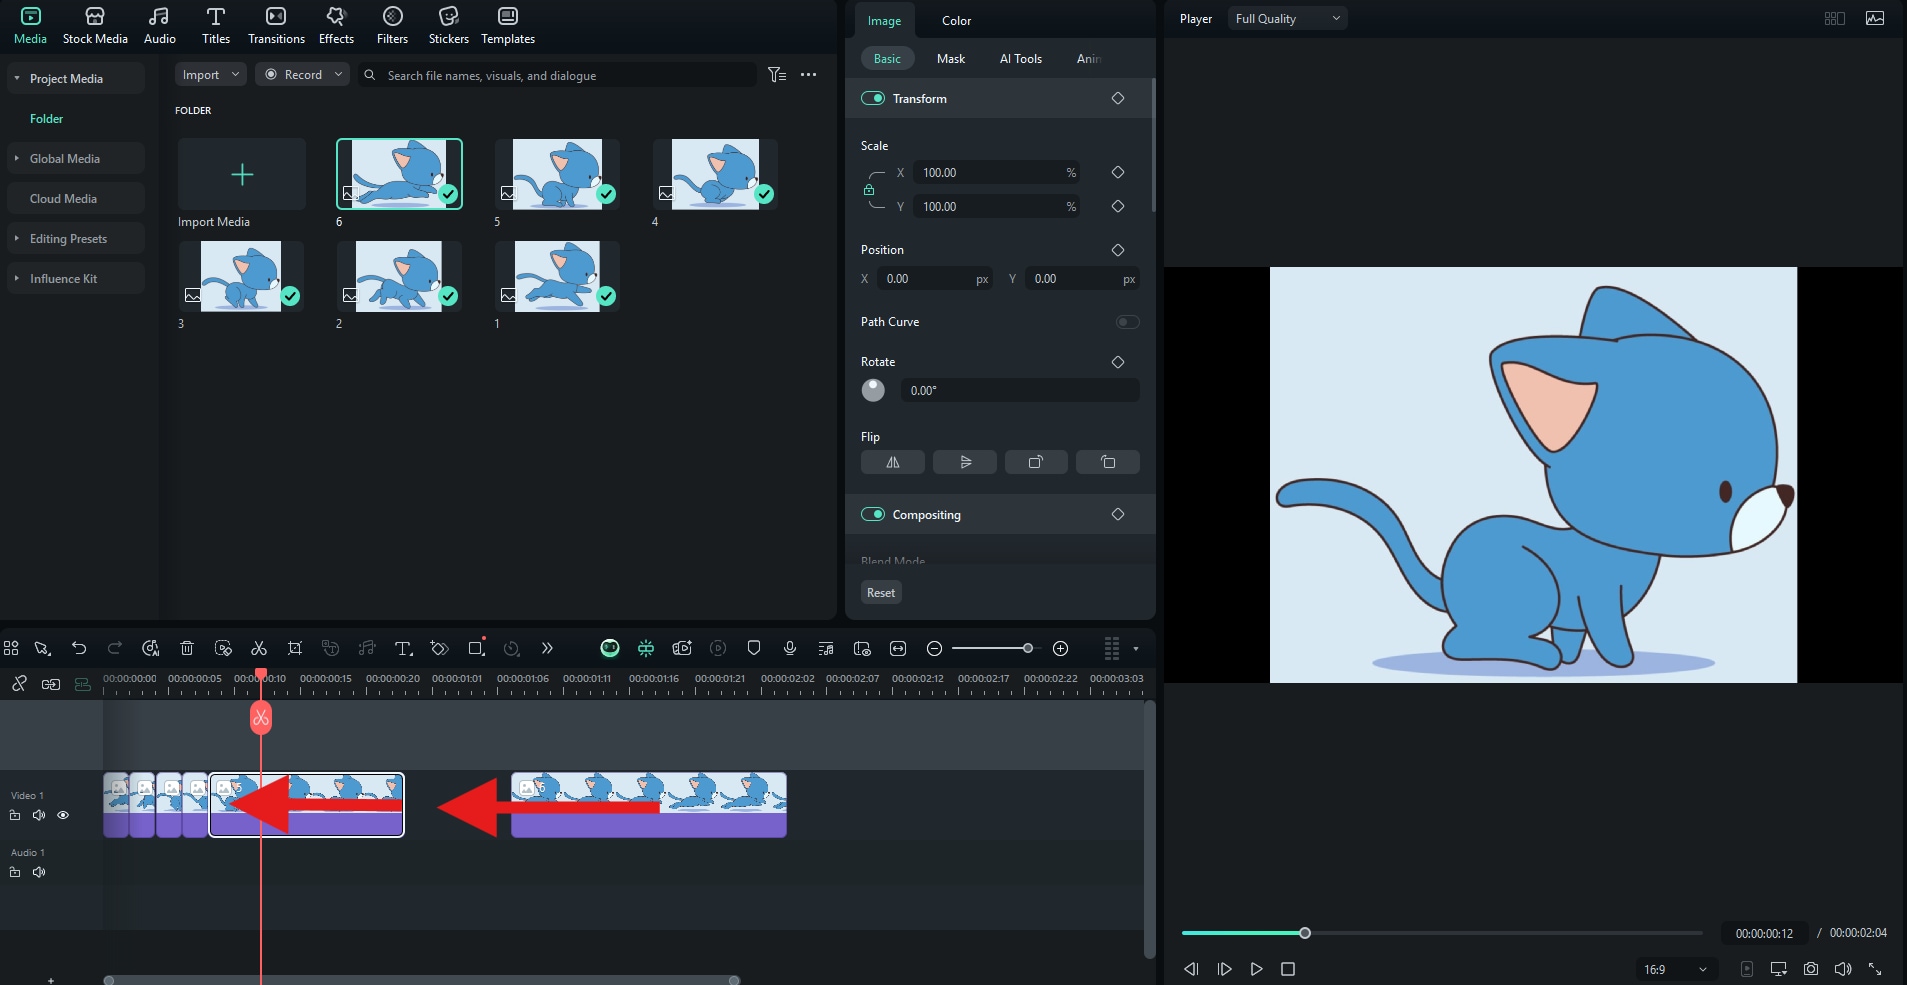This screenshot has width=1907, height=985.
Task: Select the Media tab in top toolbar
Action: pos(30,26)
